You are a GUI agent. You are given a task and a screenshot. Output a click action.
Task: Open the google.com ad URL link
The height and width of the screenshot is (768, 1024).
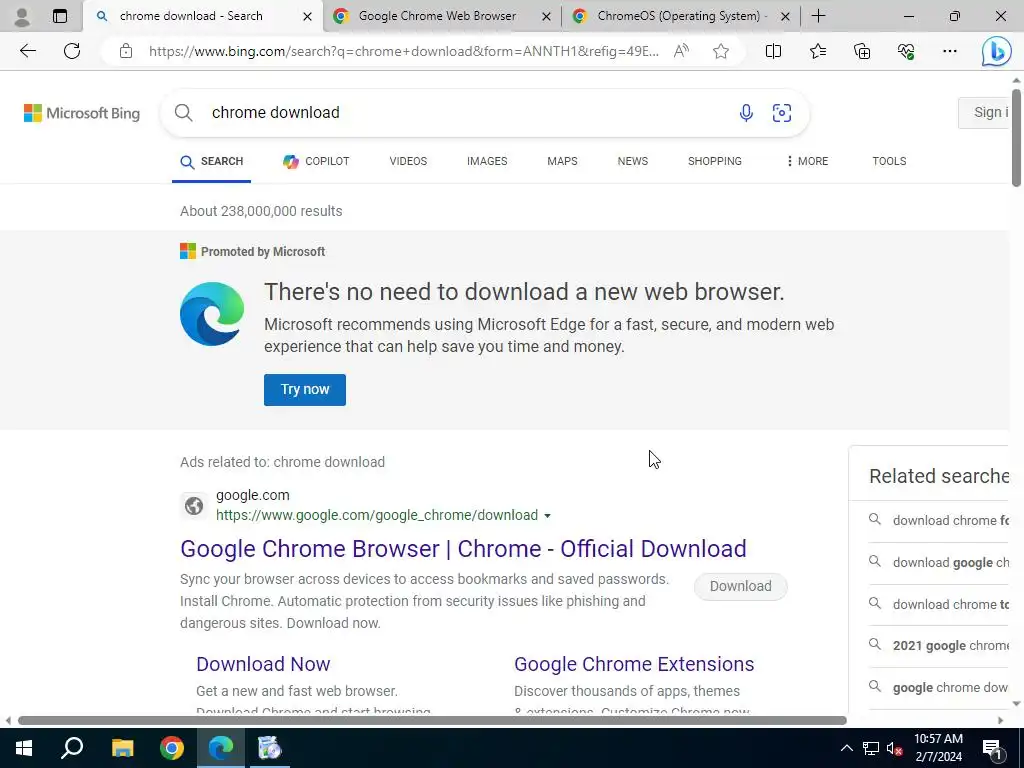[x=377, y=515]
